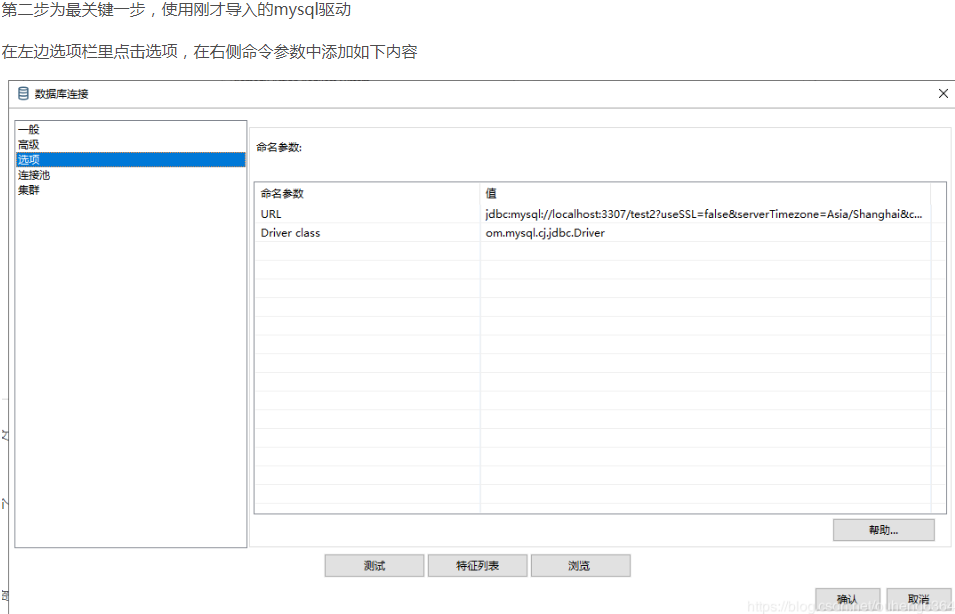Confirm with the 确认 button
This screenshot has width=955, height=614.
point(848,600)
